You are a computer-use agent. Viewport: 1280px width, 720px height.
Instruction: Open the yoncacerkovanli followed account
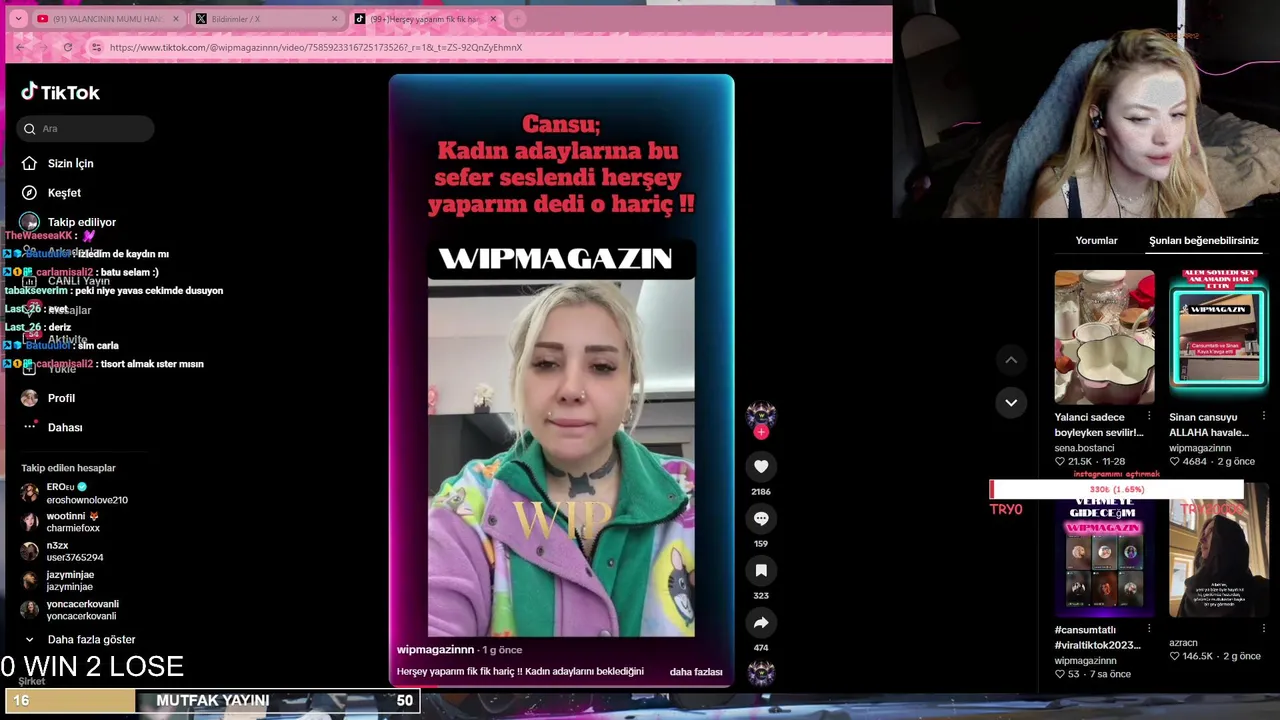[x=70, y=609]
